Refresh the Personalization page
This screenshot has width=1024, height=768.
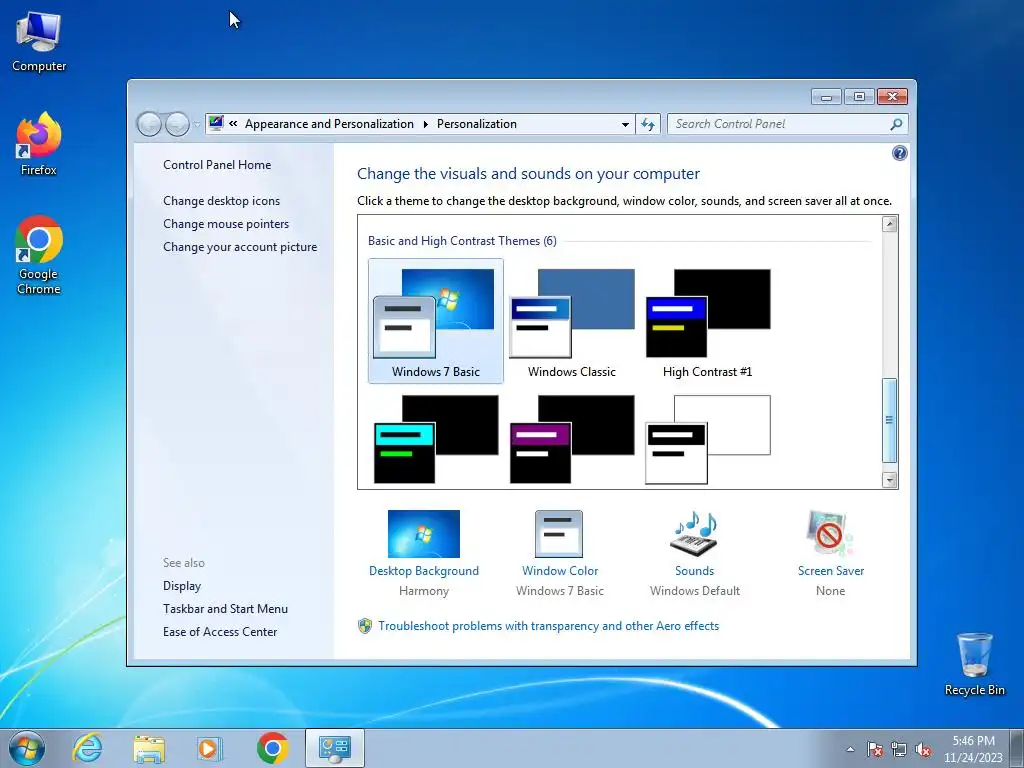(x=648, y=124)
